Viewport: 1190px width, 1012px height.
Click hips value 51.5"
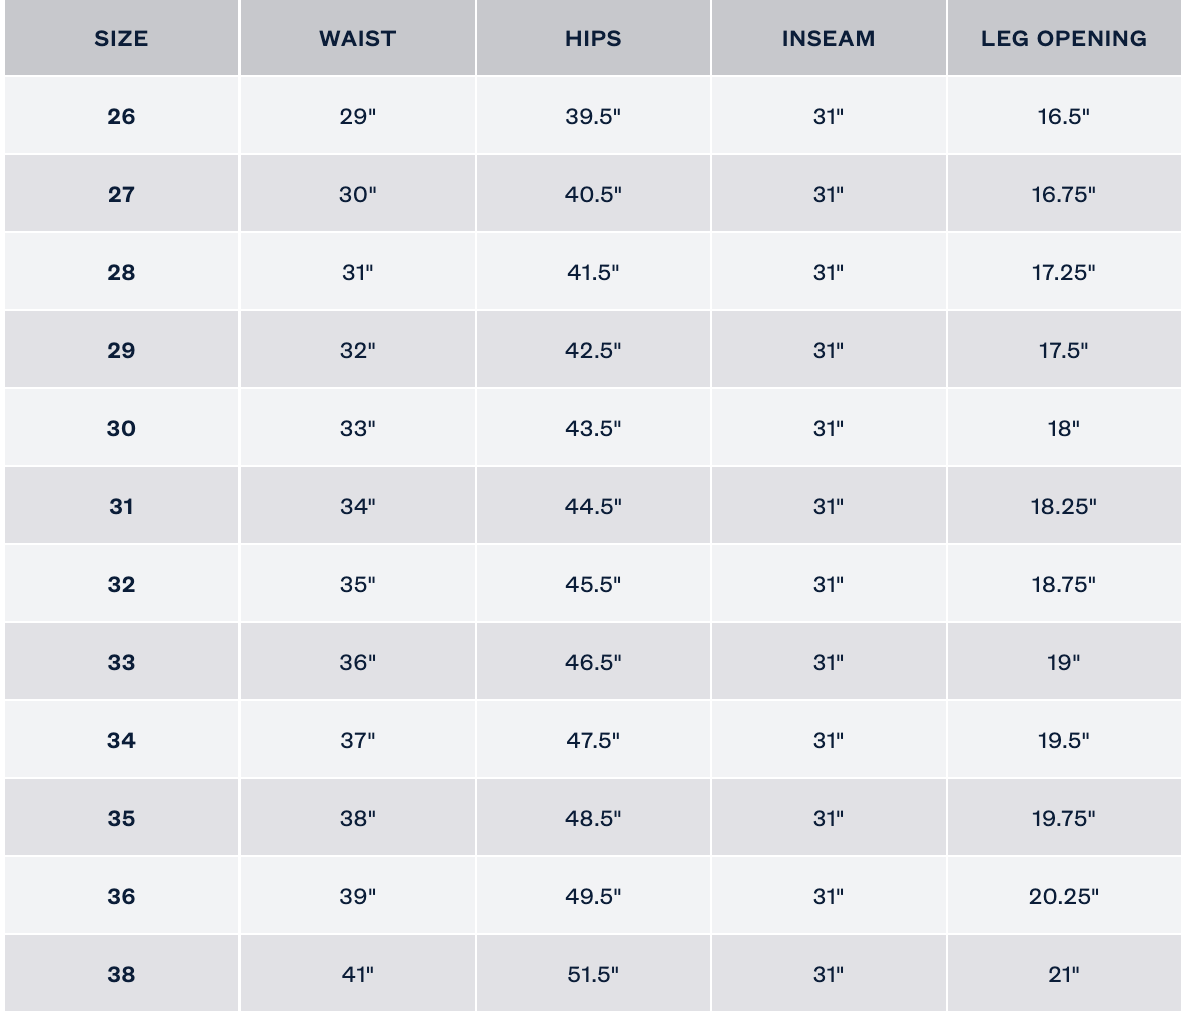pos(593,975)
